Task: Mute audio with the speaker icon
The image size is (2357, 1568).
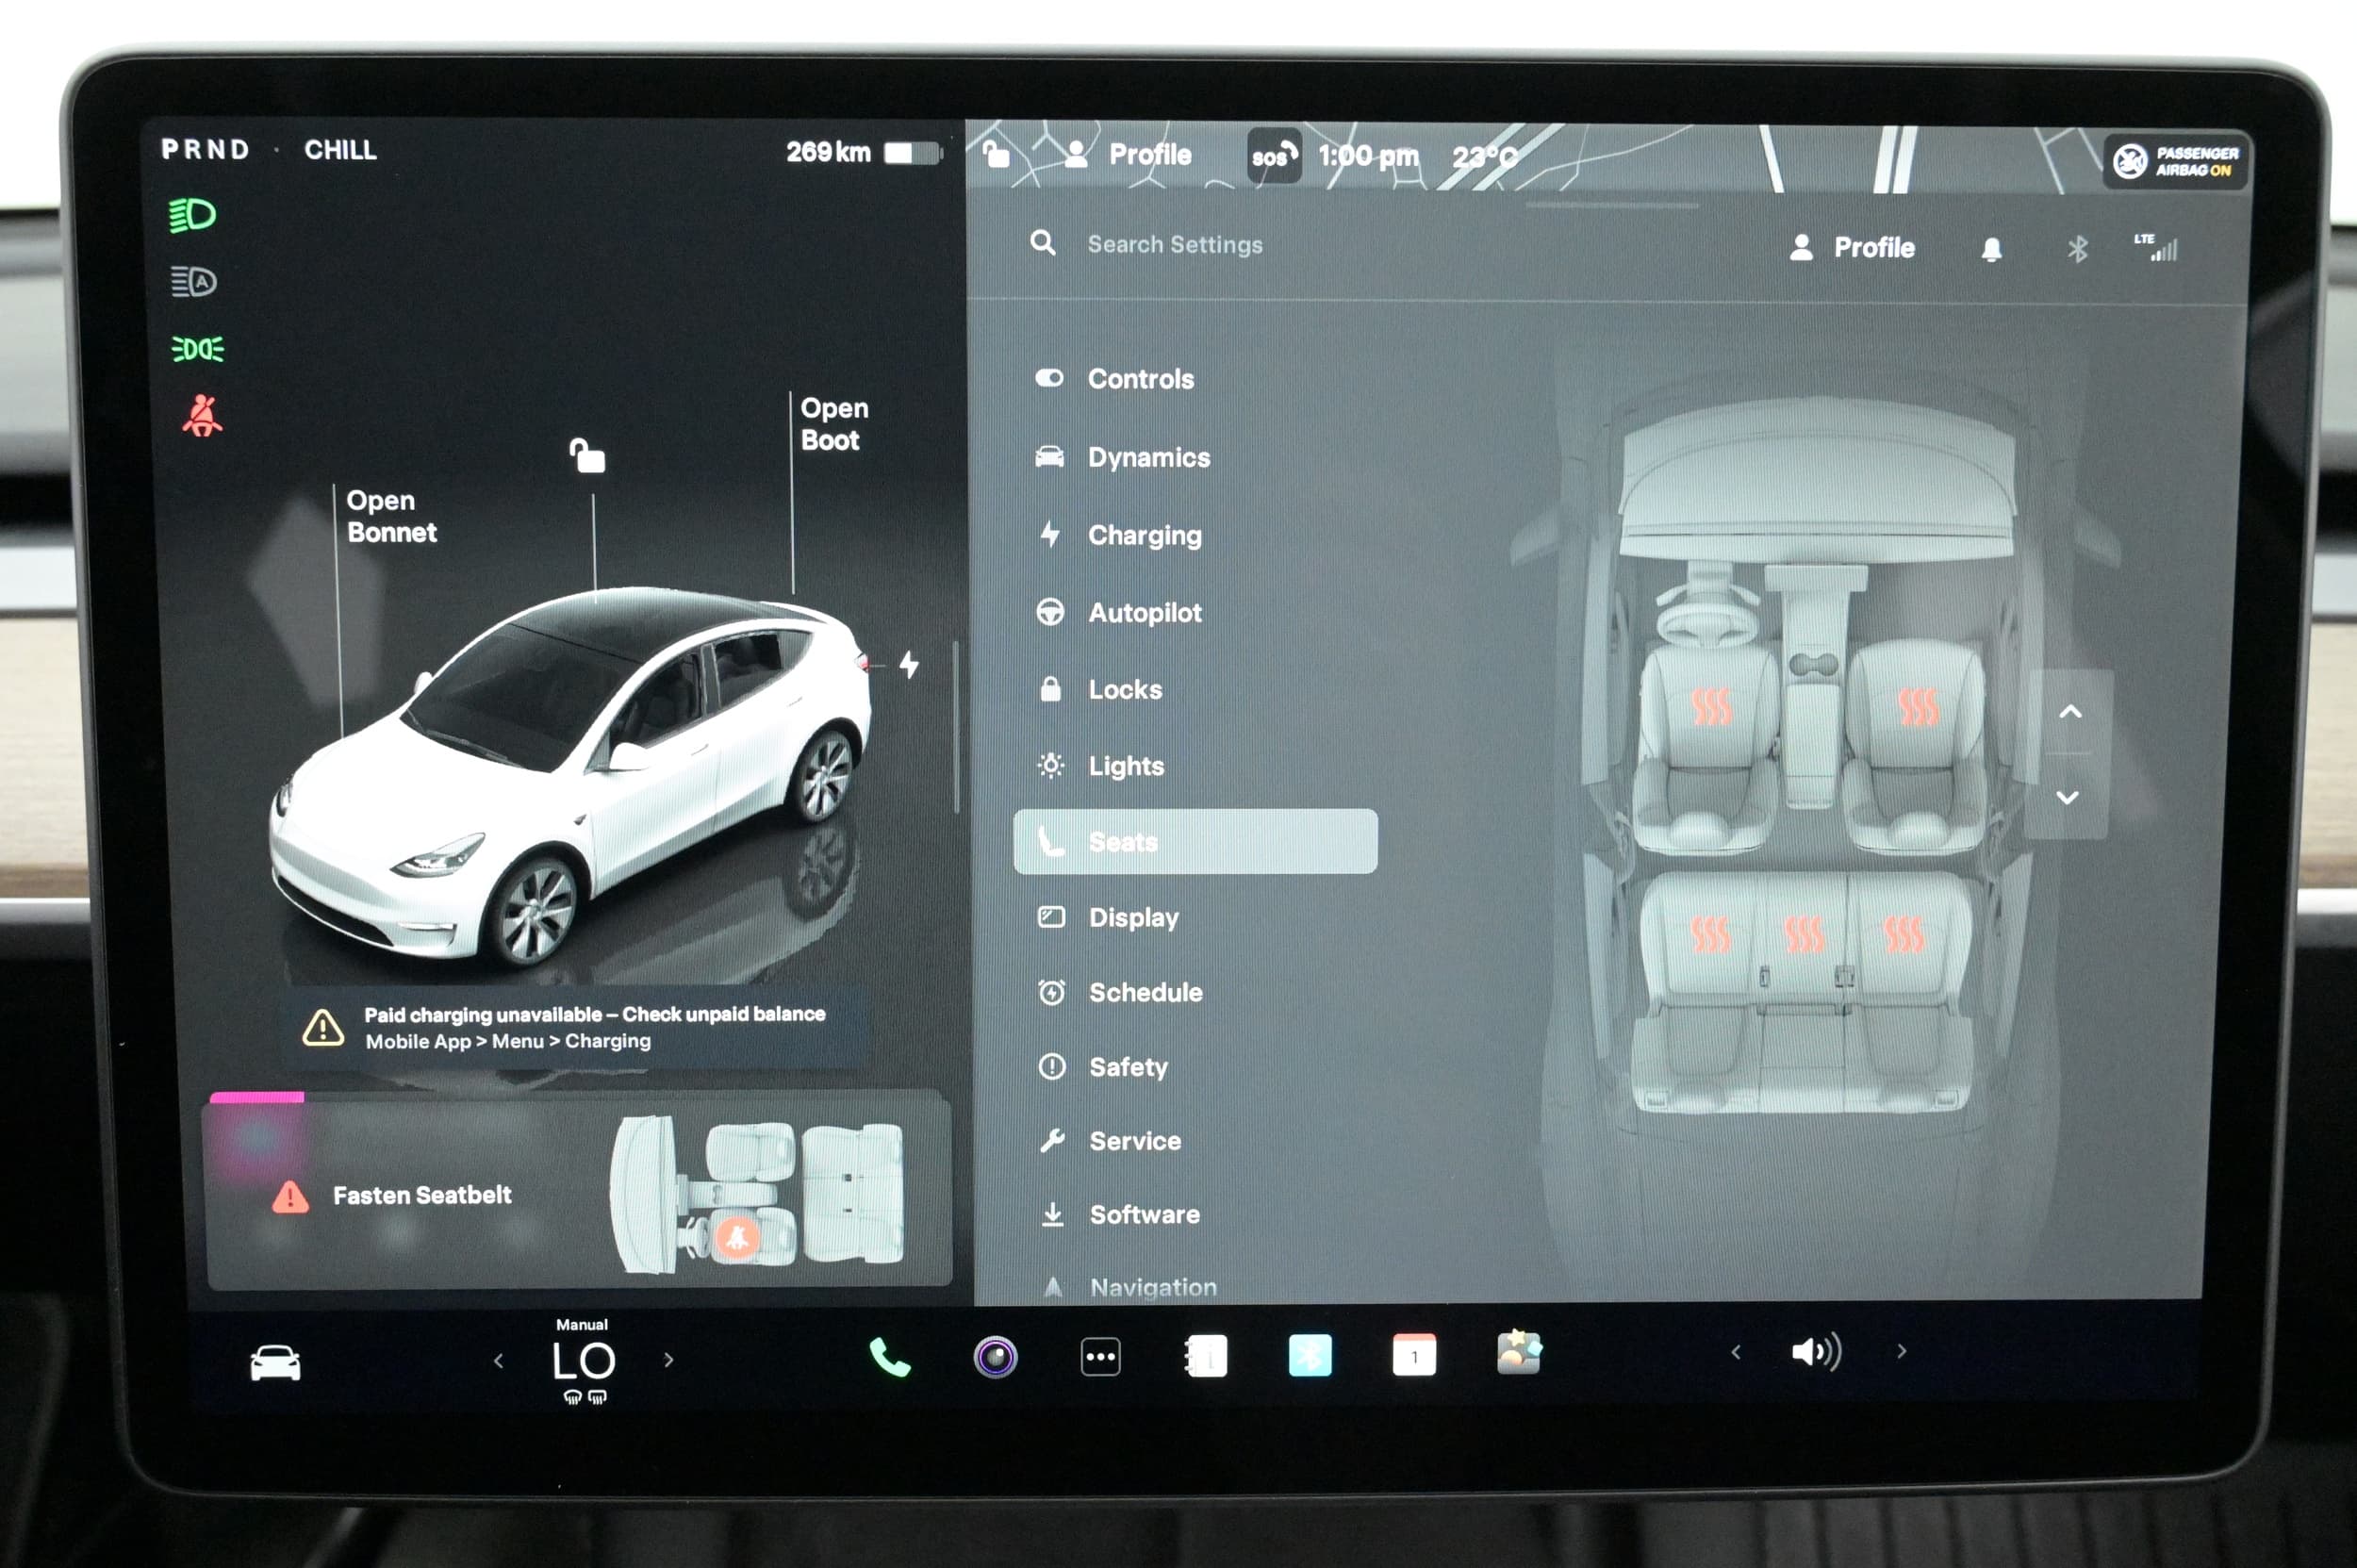Action: point(1816,1352)
